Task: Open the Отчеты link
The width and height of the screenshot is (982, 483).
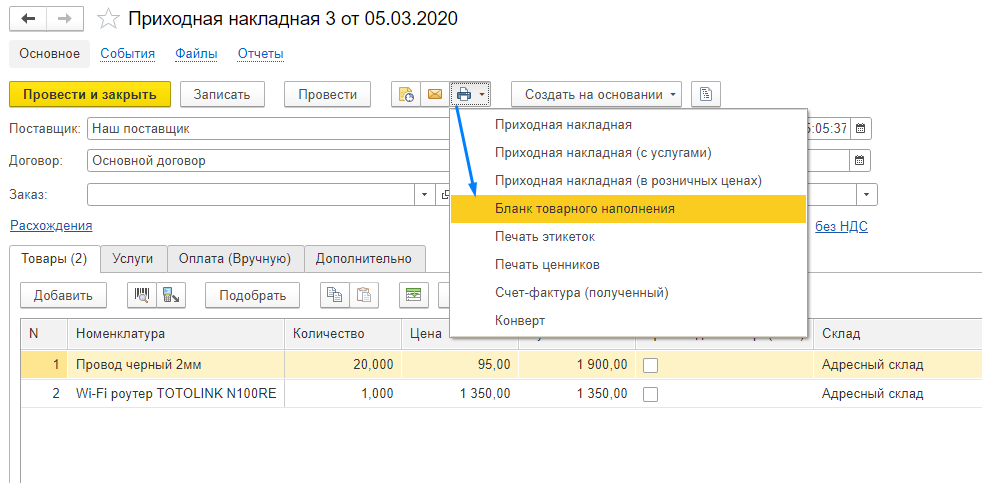Action: 261,54
